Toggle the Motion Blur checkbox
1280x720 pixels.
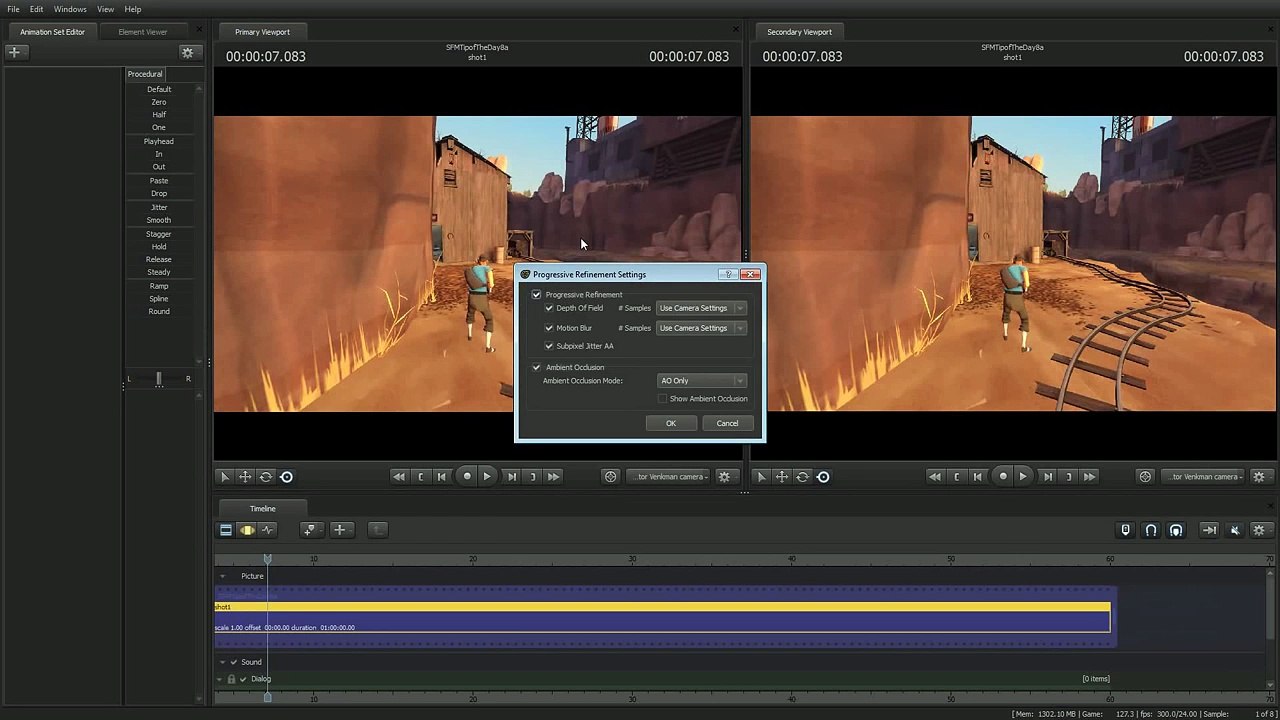coord(549,328)
